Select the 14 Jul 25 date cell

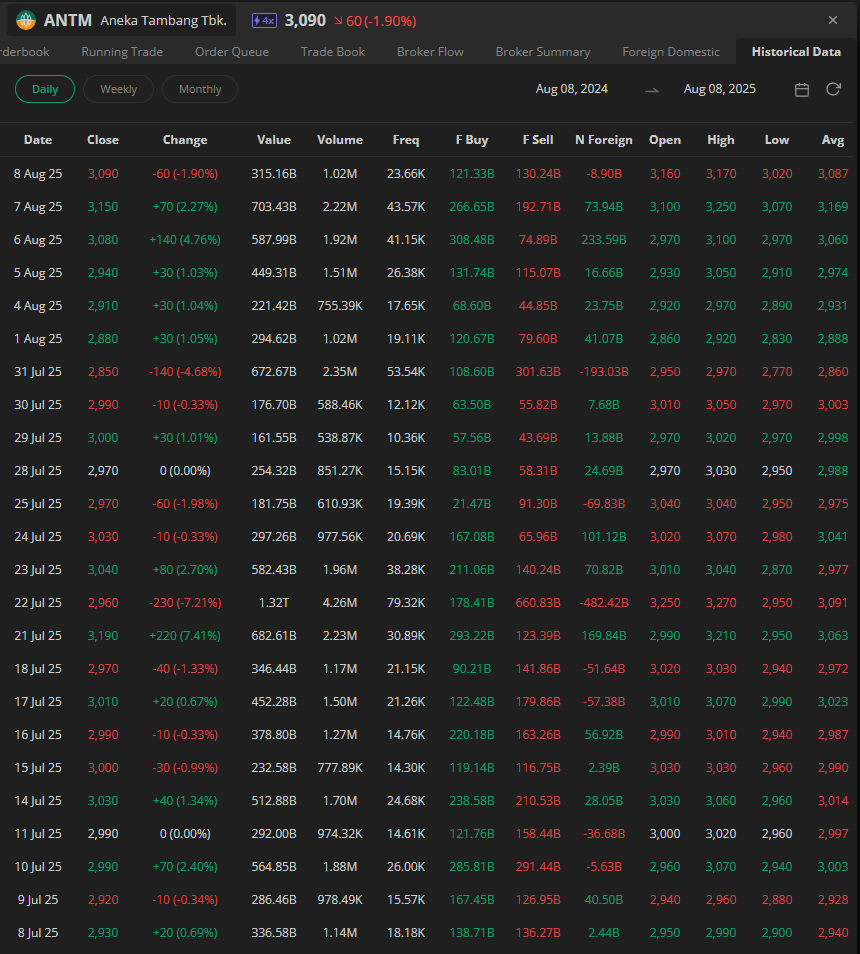[38, 801]
